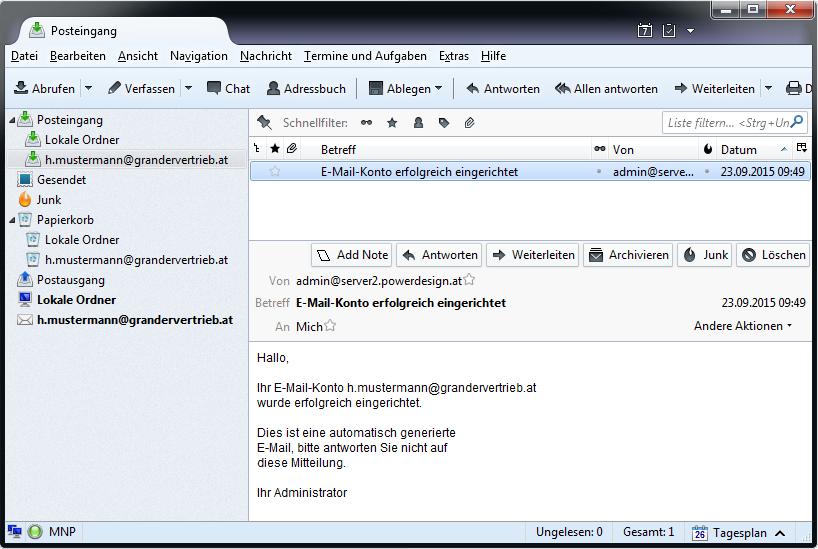The image size is (818, 549).
Task: Filter messages by attachment paperclip icon
Action: pos(469,123)
